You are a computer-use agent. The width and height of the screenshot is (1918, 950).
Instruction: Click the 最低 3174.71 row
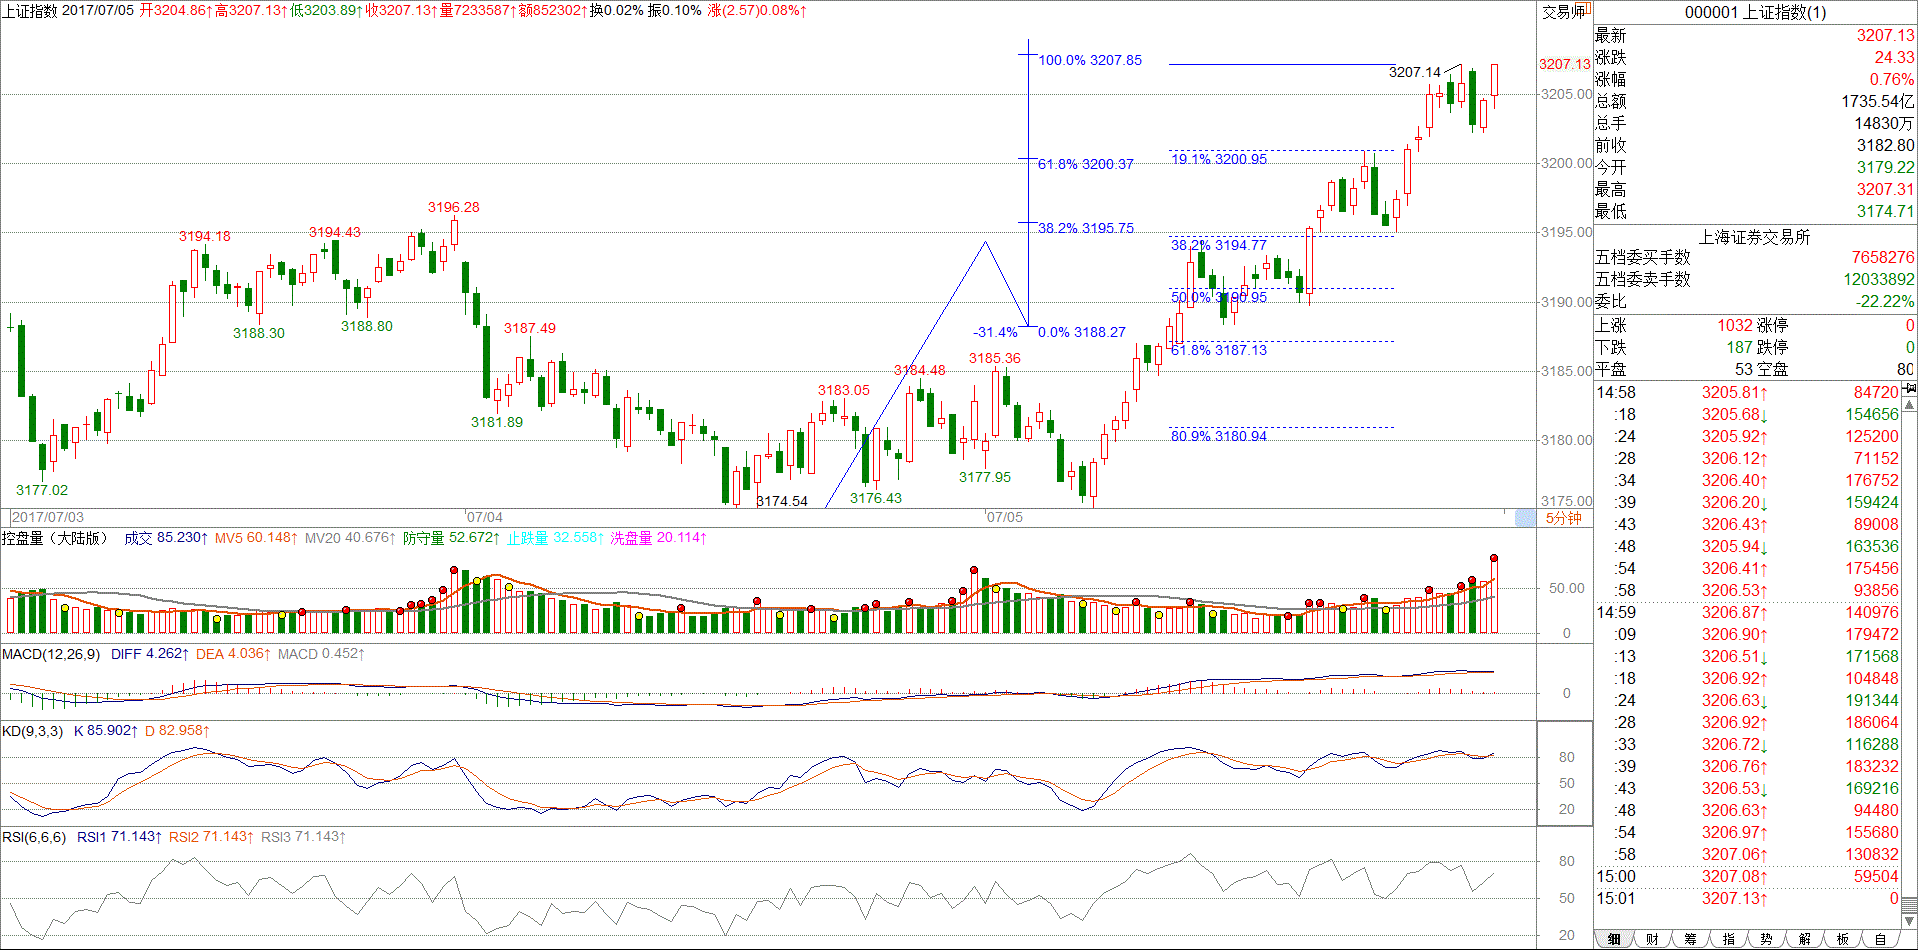pyautogui.click(x=1755, y=211)
